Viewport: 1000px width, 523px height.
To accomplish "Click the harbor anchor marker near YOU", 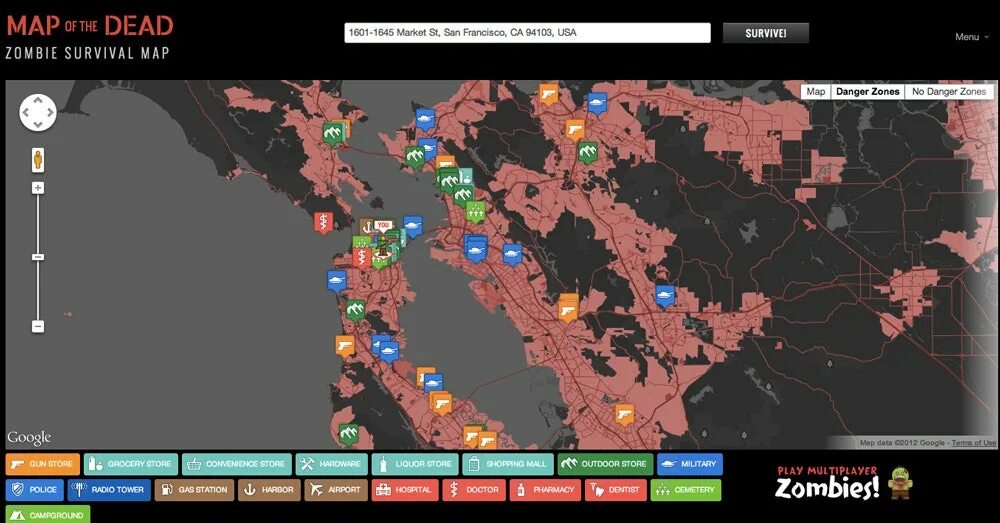I will [366, 227].
